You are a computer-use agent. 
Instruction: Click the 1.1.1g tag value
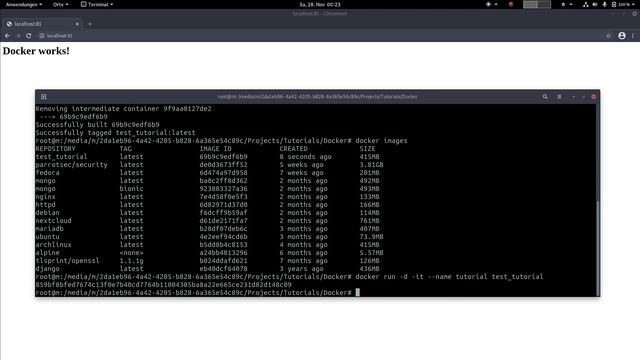point(131,261)
